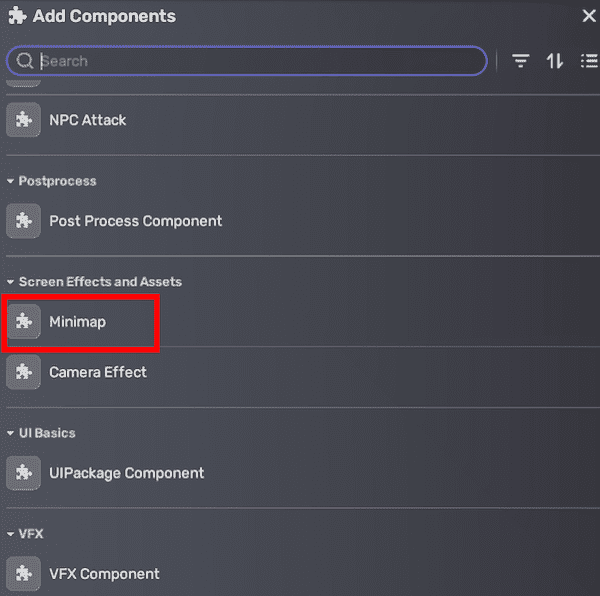This screenshot has width=600, height=596.
Task: Click the Post Process Component puzzle icon
Action: tap(23, 221)
